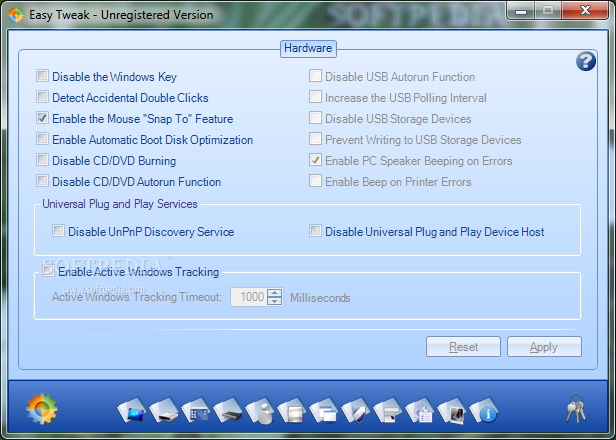Viewport: 616px width, 440px height.
Task: Check Disable UnPnP Discovery Service
Action: pos(59,231)
